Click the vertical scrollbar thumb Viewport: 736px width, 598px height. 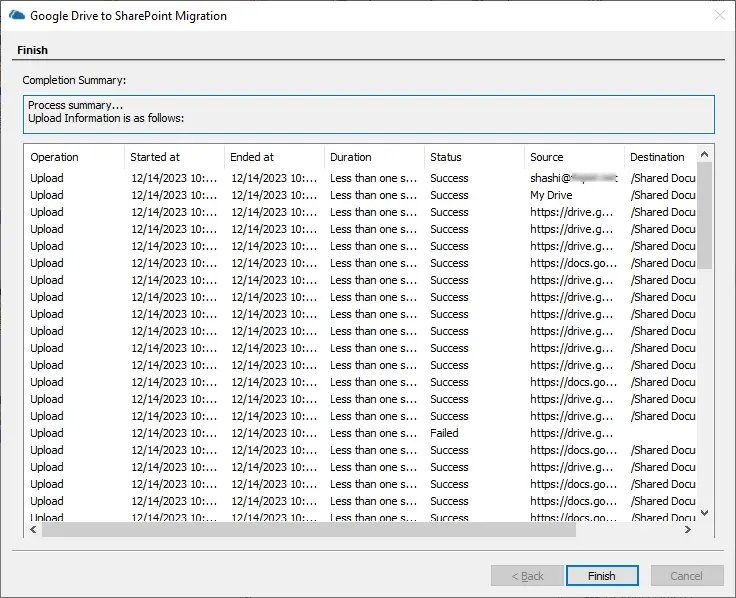[704, 215]
